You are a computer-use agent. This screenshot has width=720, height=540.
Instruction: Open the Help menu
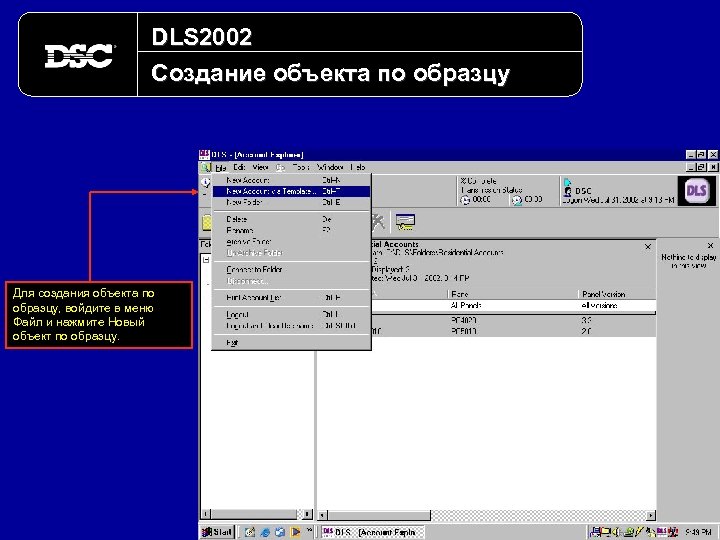point(358,168)
